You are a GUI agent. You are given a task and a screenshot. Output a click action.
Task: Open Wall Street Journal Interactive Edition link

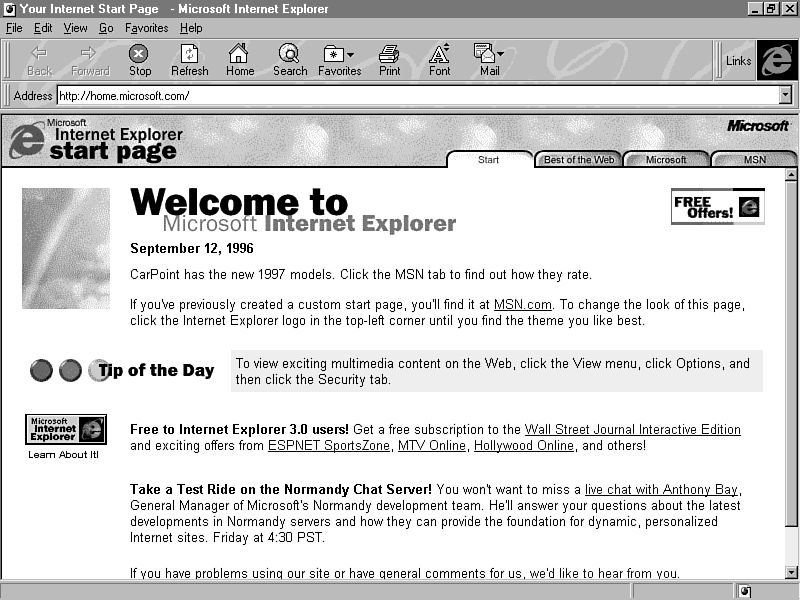point(633,430)
